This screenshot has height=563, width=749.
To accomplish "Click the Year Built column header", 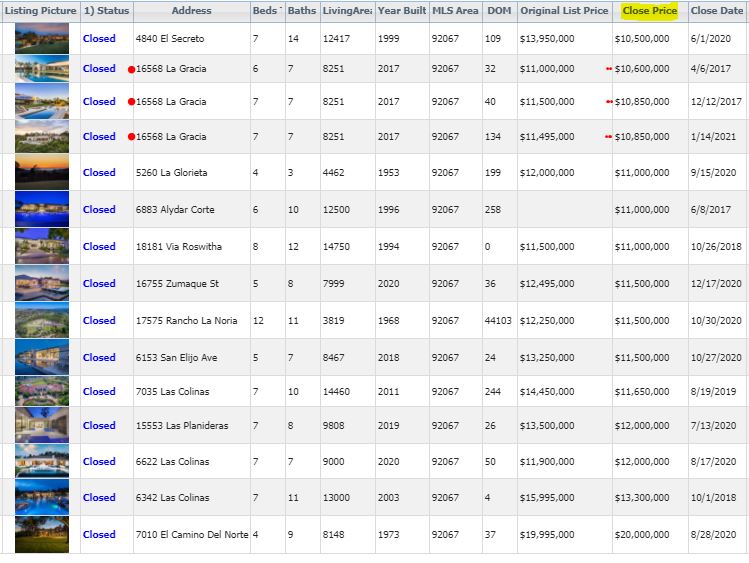I will [402, 11].
